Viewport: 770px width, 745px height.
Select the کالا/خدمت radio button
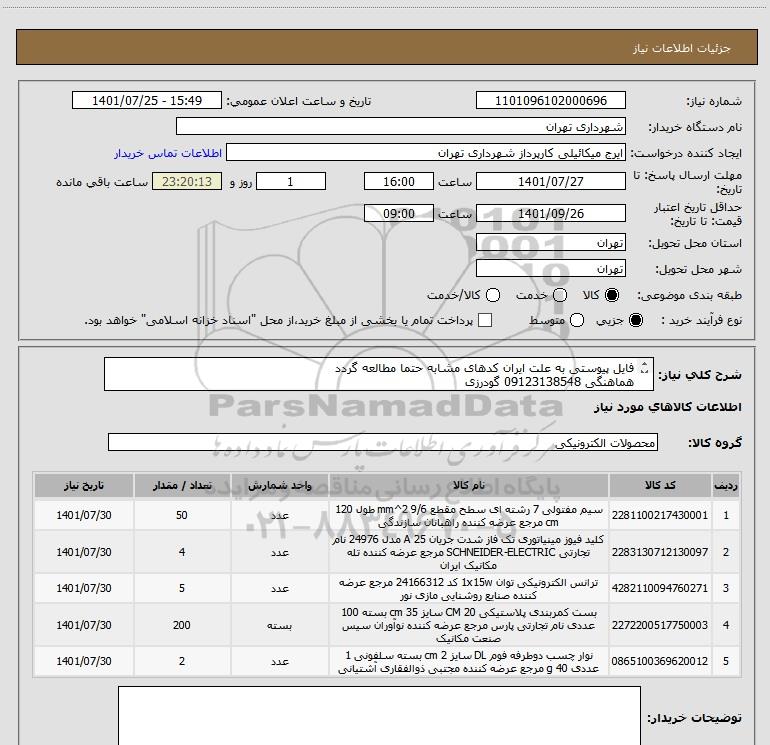(x=493, y=295)
